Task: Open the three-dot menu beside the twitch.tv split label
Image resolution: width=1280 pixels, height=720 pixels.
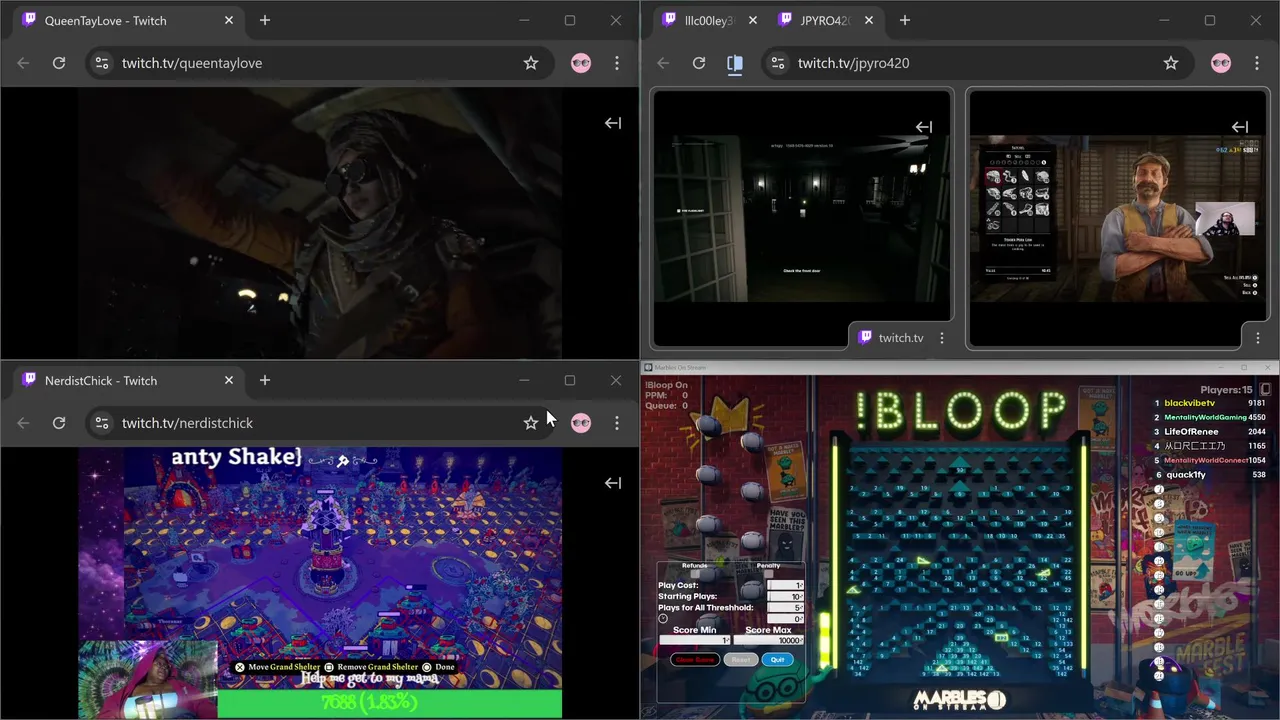Action: (941, 338)
